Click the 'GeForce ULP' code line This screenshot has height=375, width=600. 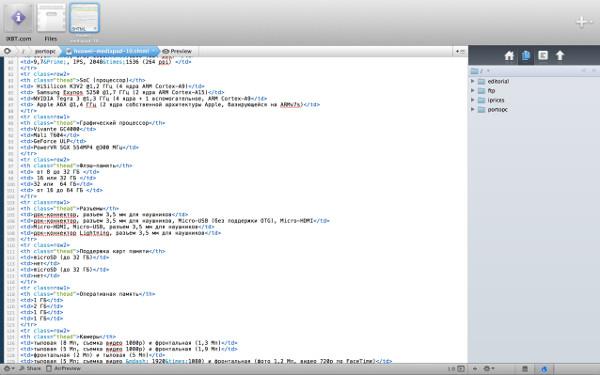(53, 141)
